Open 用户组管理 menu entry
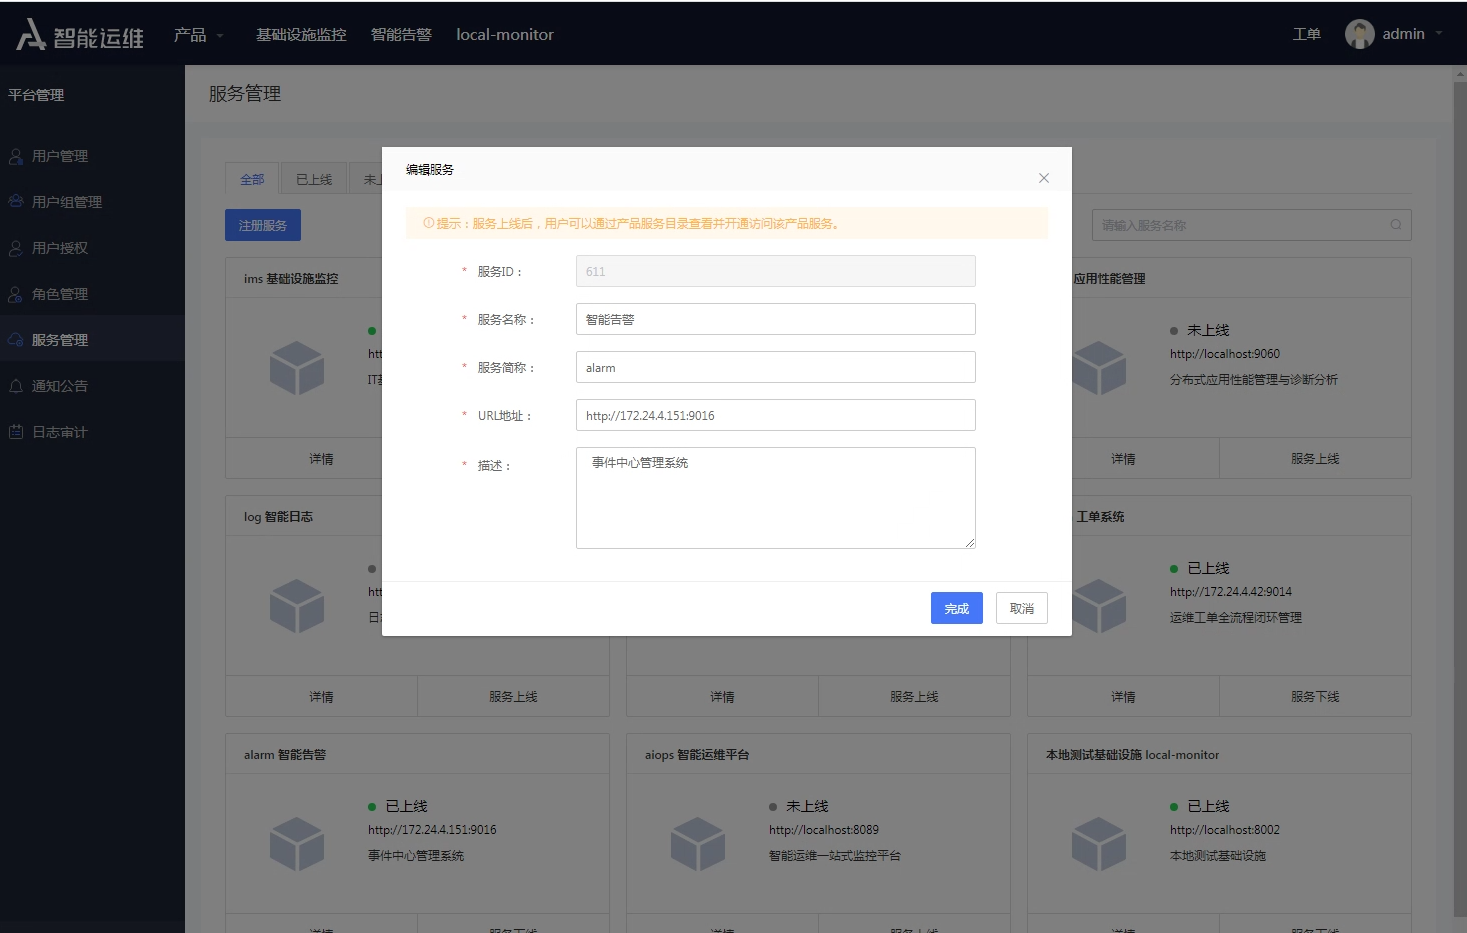The image size is (1467, 933). (92, 202)
